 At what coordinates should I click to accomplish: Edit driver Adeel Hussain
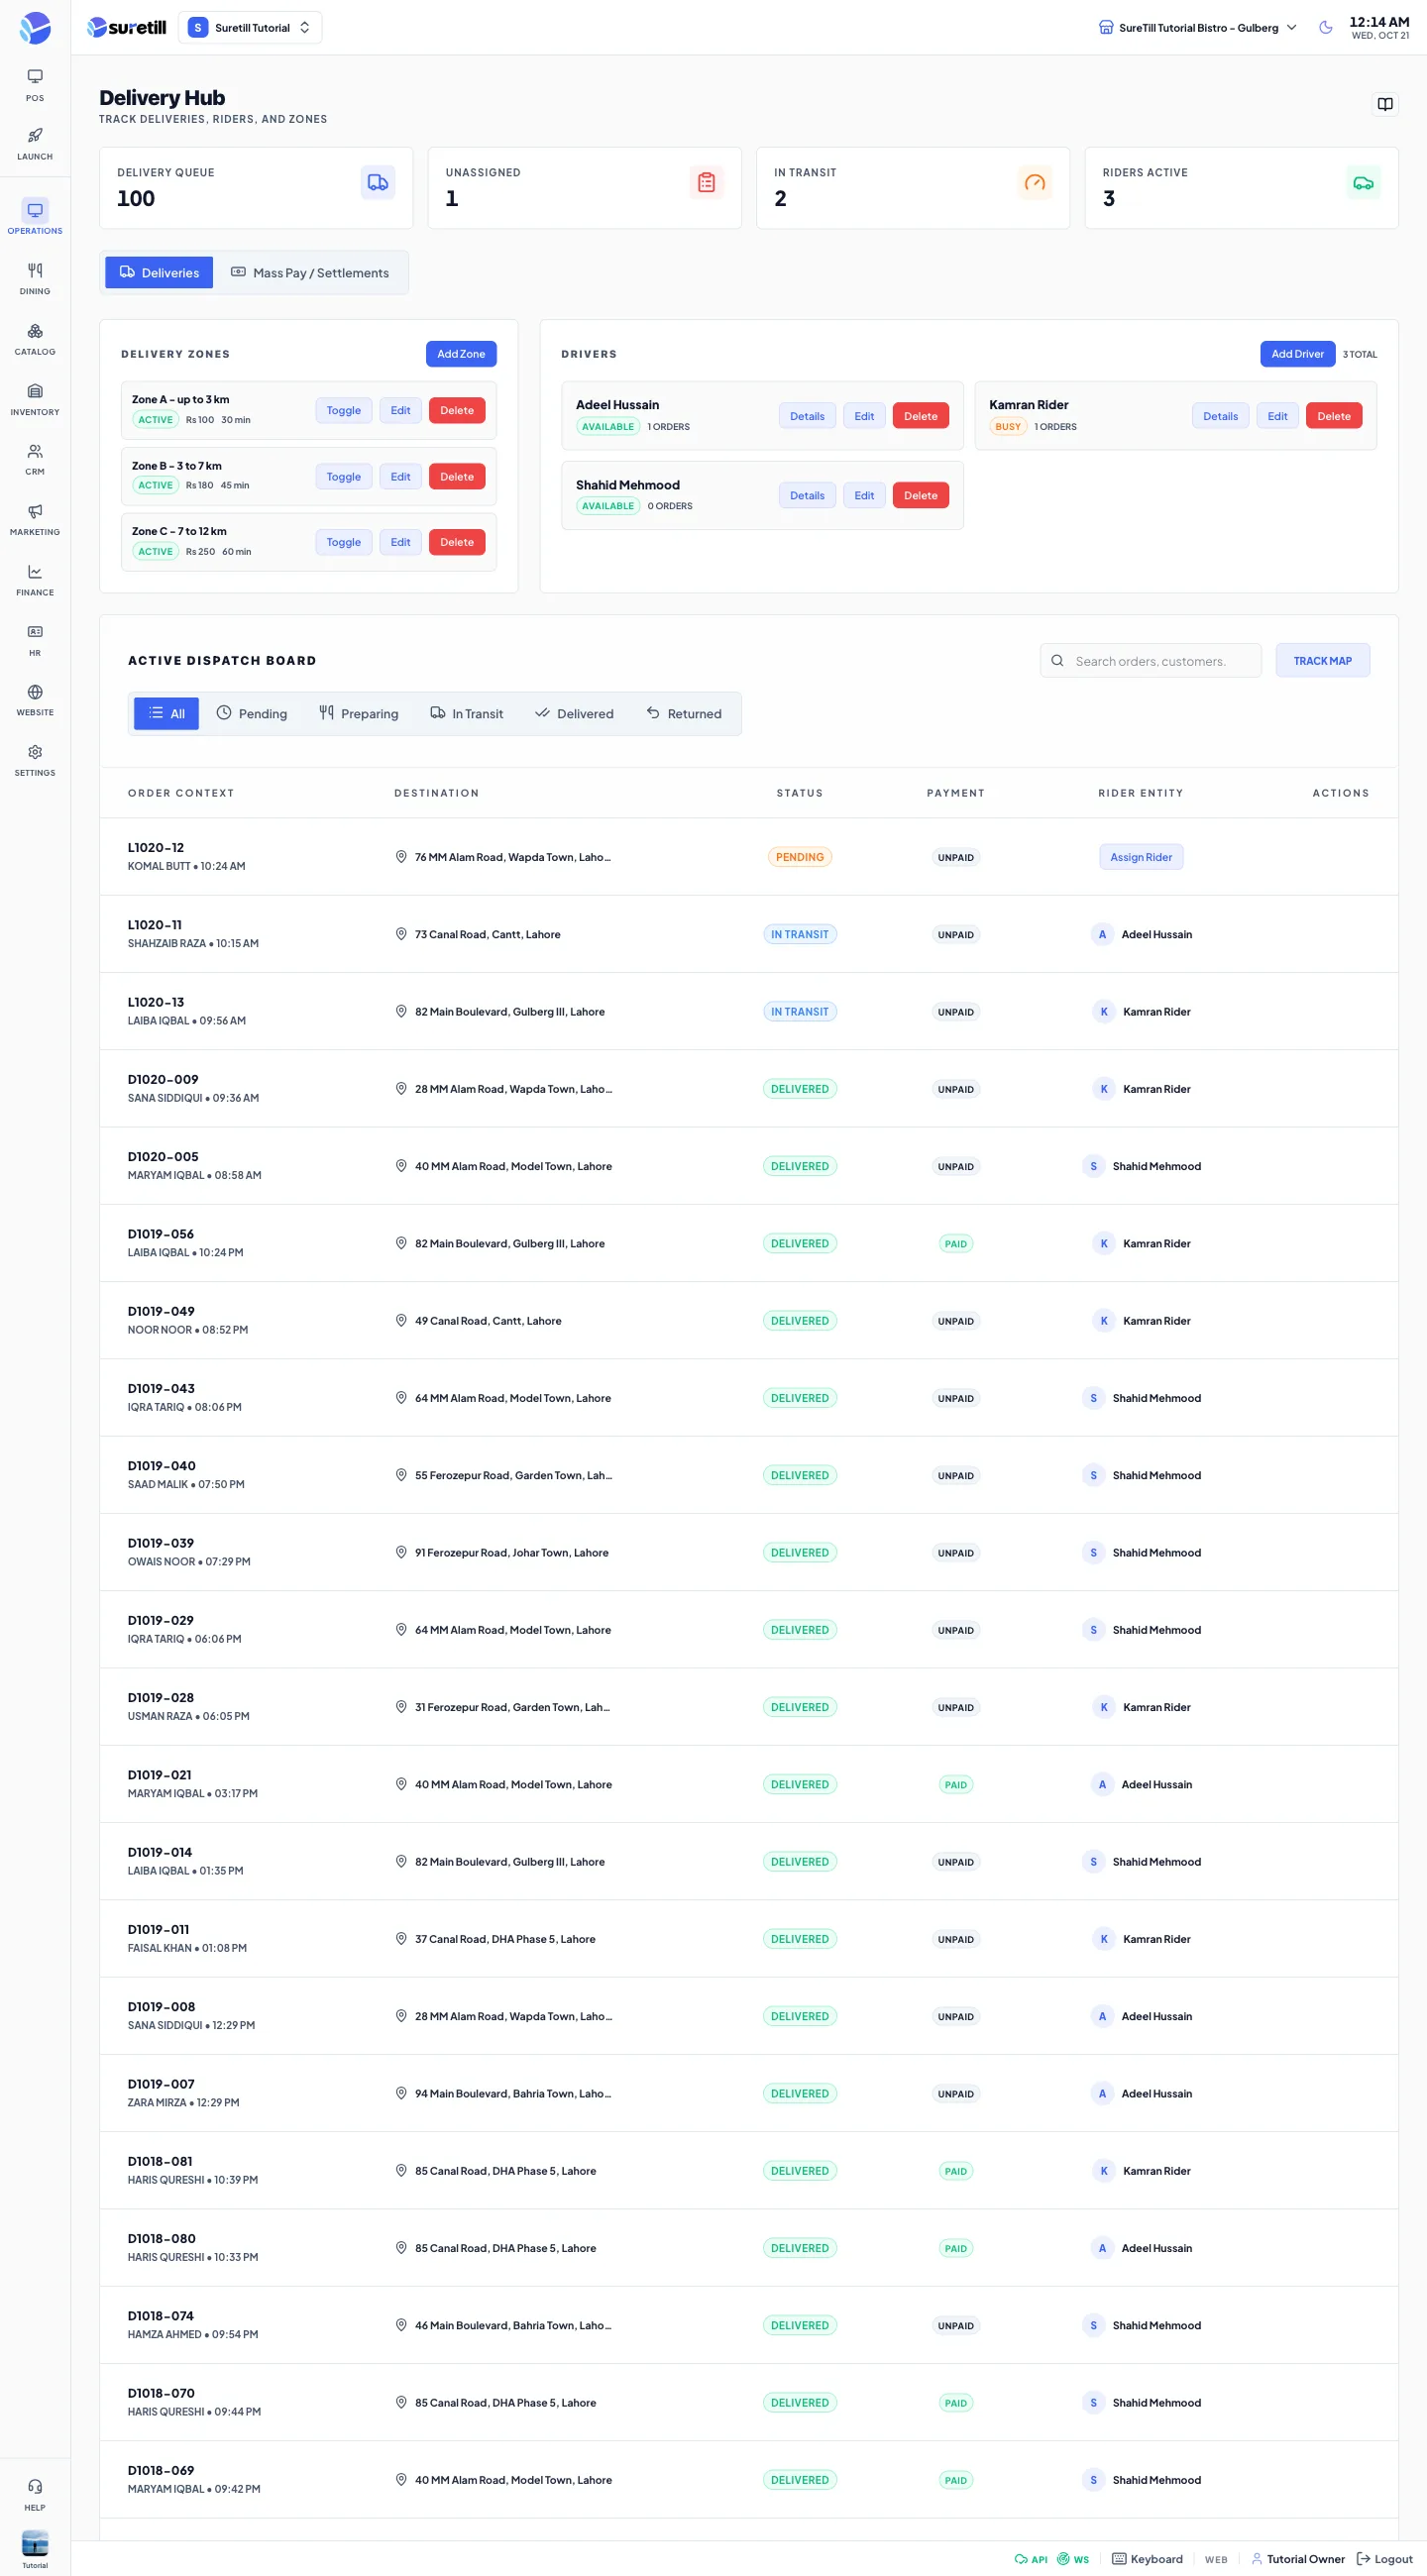pos(864,416)
